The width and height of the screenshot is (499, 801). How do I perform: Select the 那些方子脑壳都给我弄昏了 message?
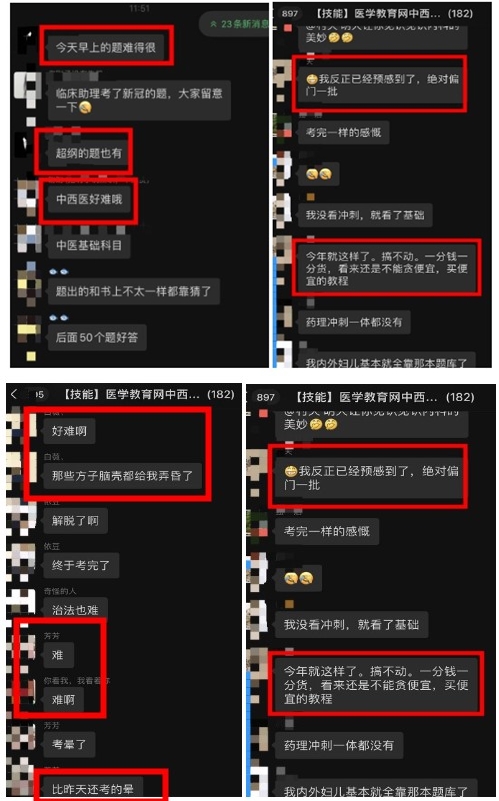point(123,476)
